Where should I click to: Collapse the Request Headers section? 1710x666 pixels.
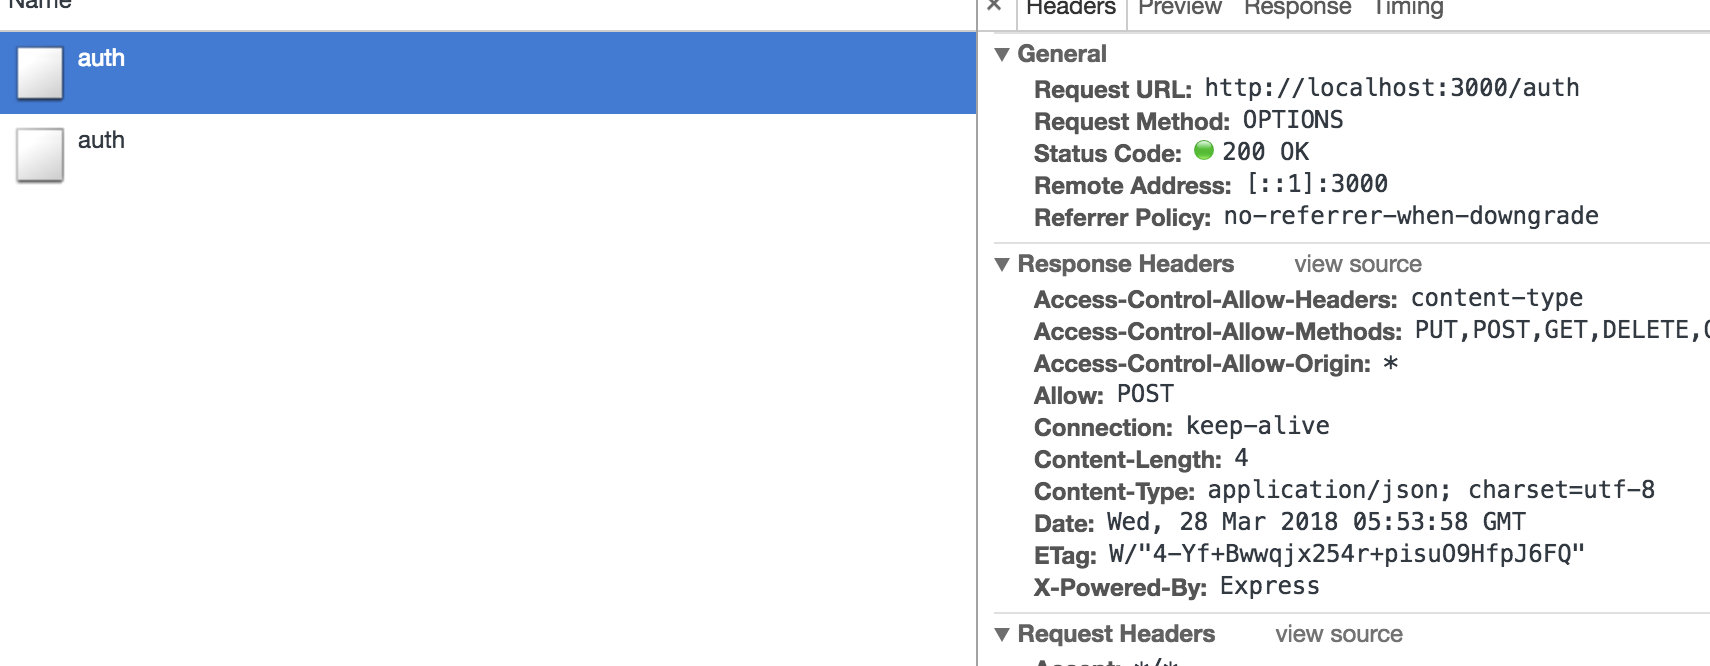(x=1002, y=634)
